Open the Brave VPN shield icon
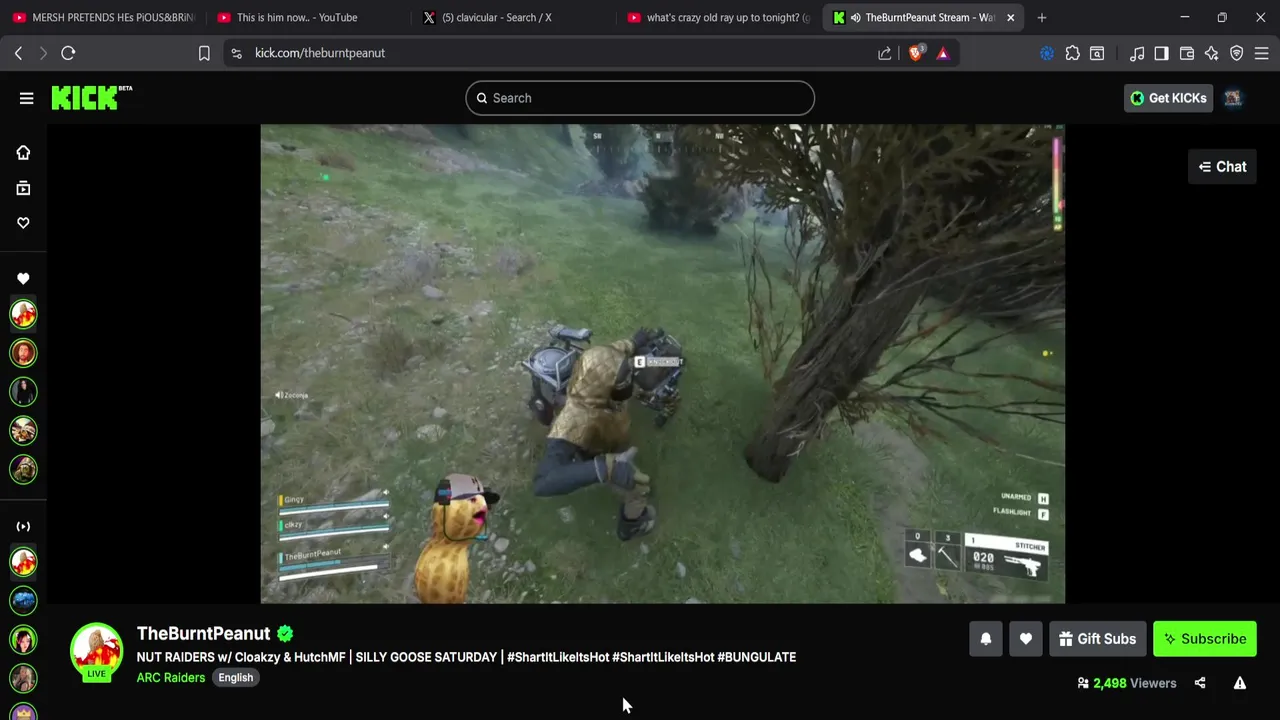Image resolution: width=1280 pixels, height=720 pixels. 1237,53
